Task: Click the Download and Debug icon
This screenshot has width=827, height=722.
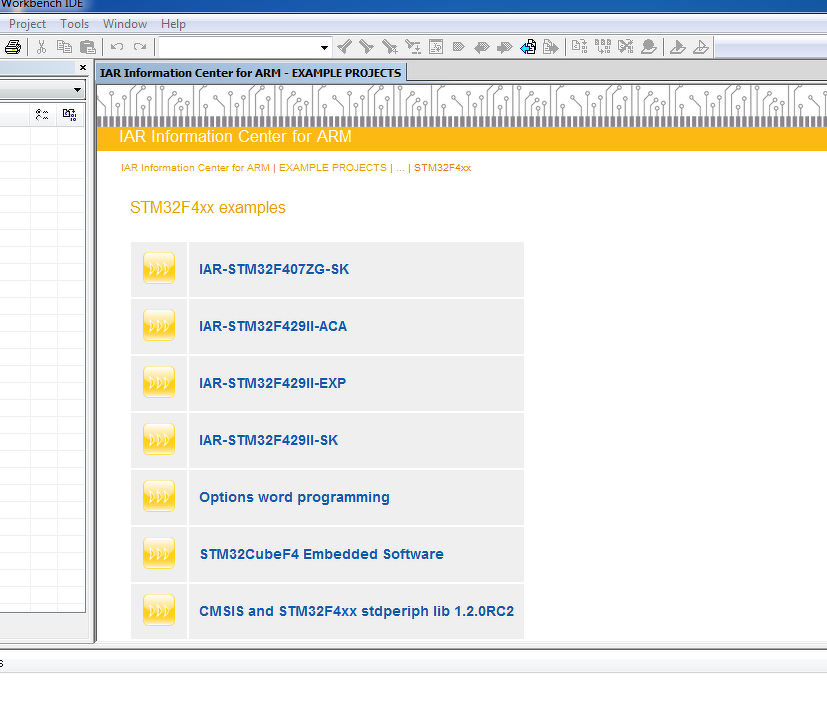Action: 678,47
